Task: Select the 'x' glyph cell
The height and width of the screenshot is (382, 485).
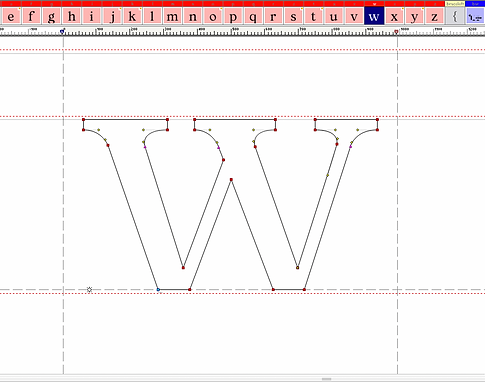Action: (x=394, y=16)
